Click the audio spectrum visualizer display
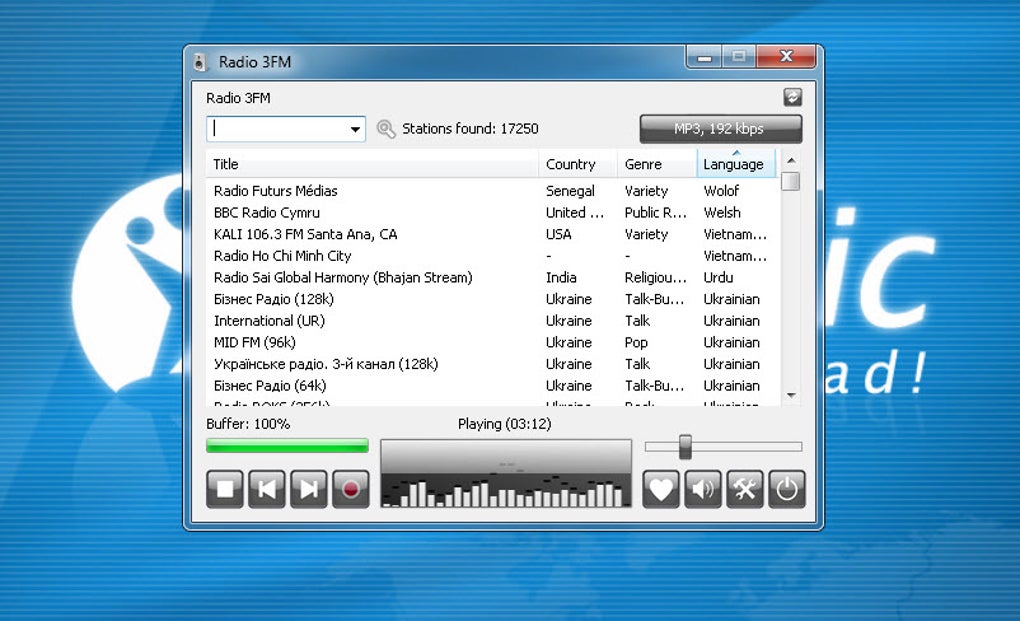 506,473
